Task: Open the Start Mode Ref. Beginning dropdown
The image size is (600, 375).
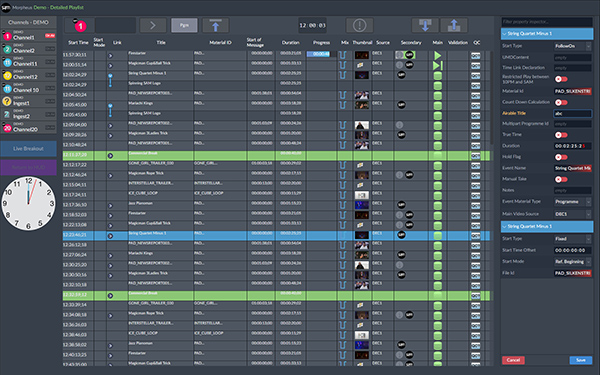Action: point(572,262)
